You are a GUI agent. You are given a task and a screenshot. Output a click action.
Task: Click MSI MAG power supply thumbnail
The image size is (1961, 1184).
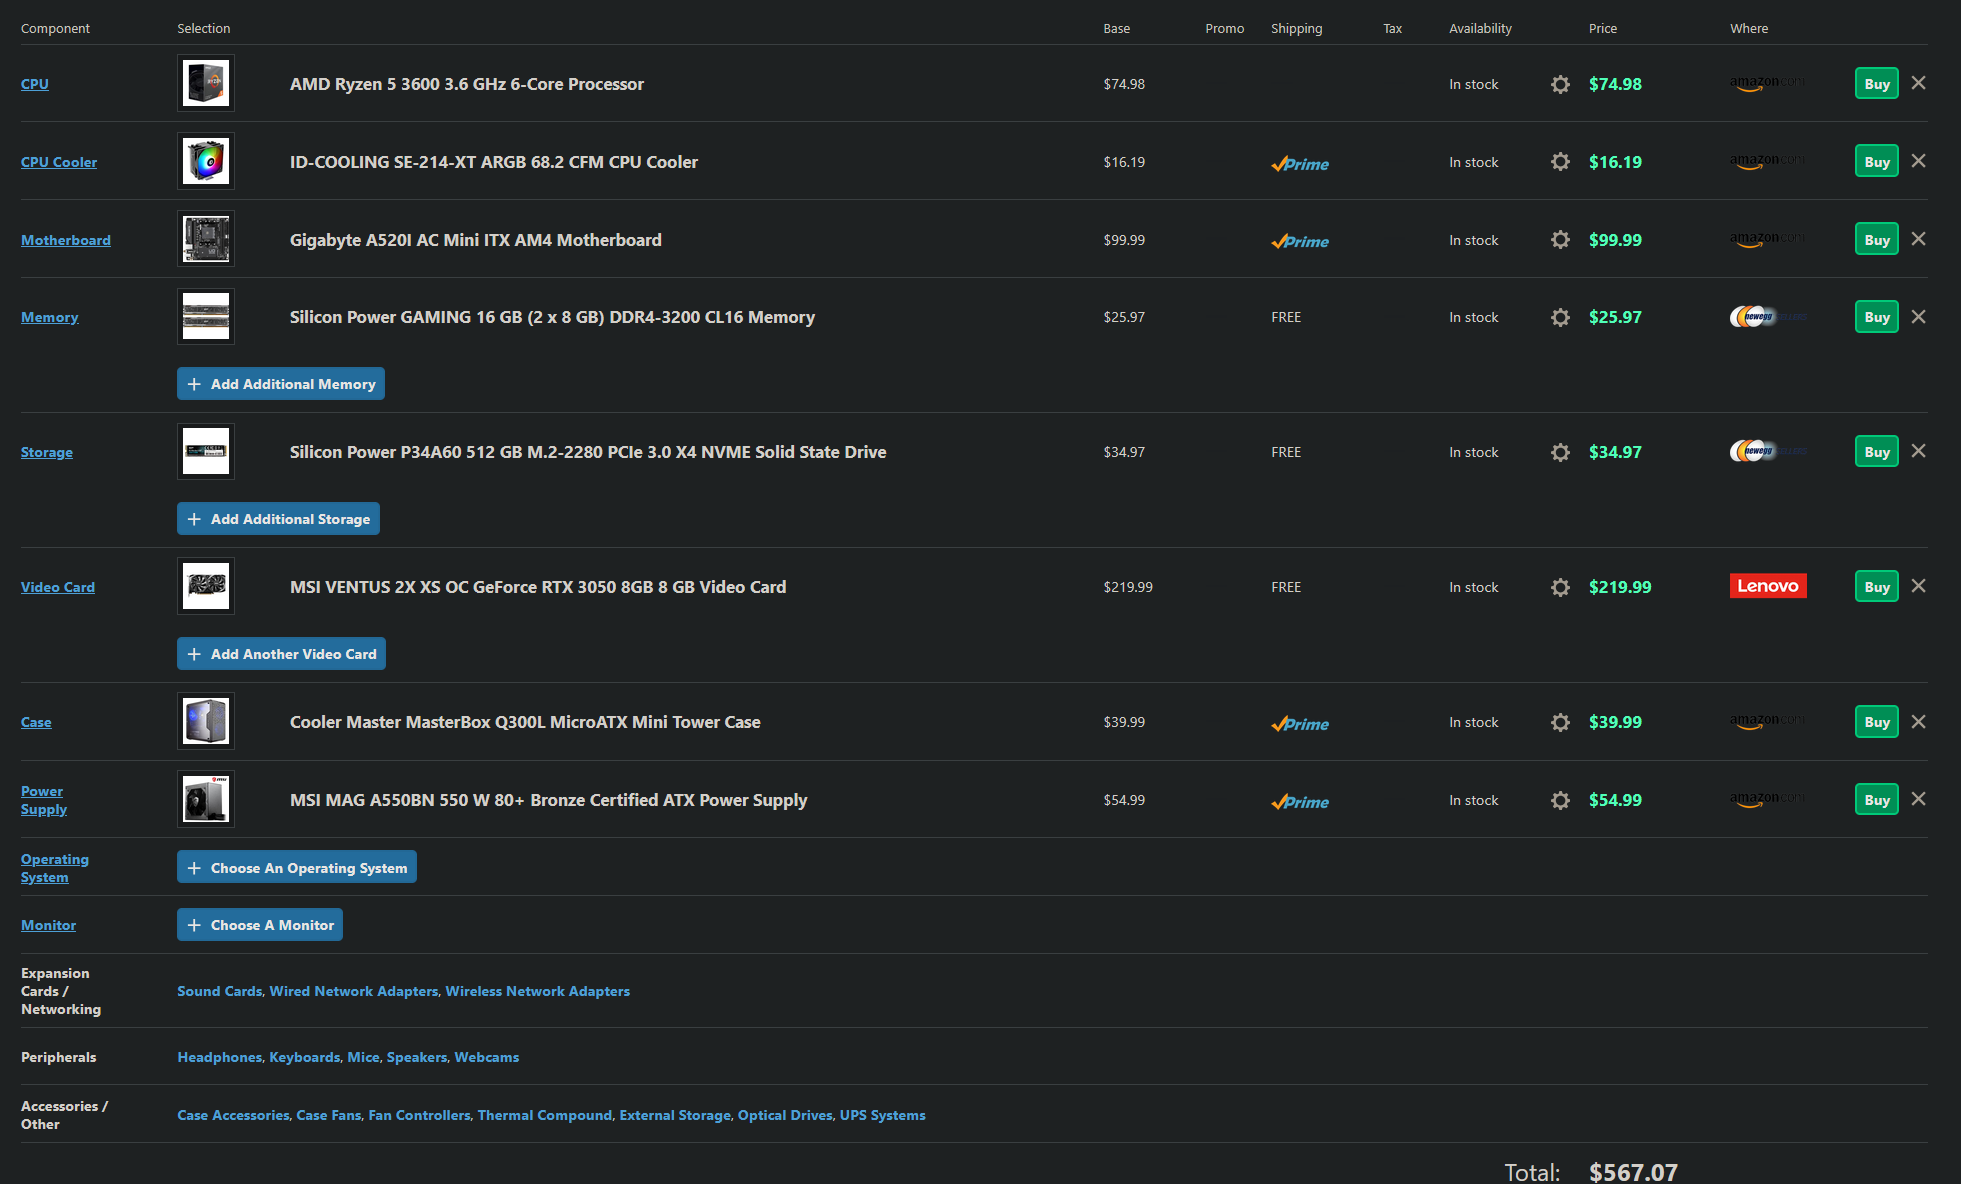(206, 799)
